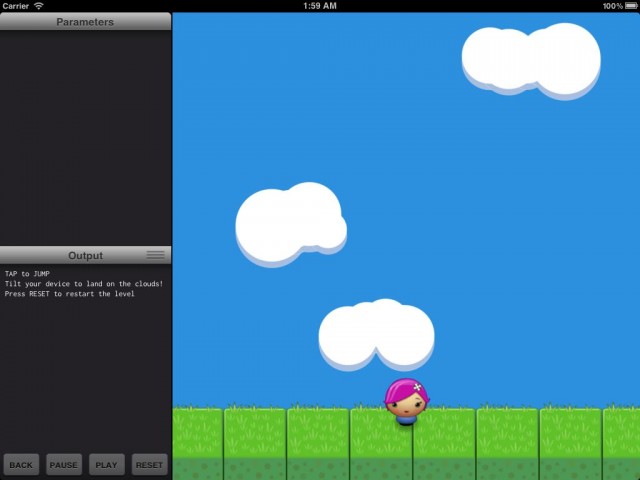Grab the Output panel drag handle

pos(155,255)
